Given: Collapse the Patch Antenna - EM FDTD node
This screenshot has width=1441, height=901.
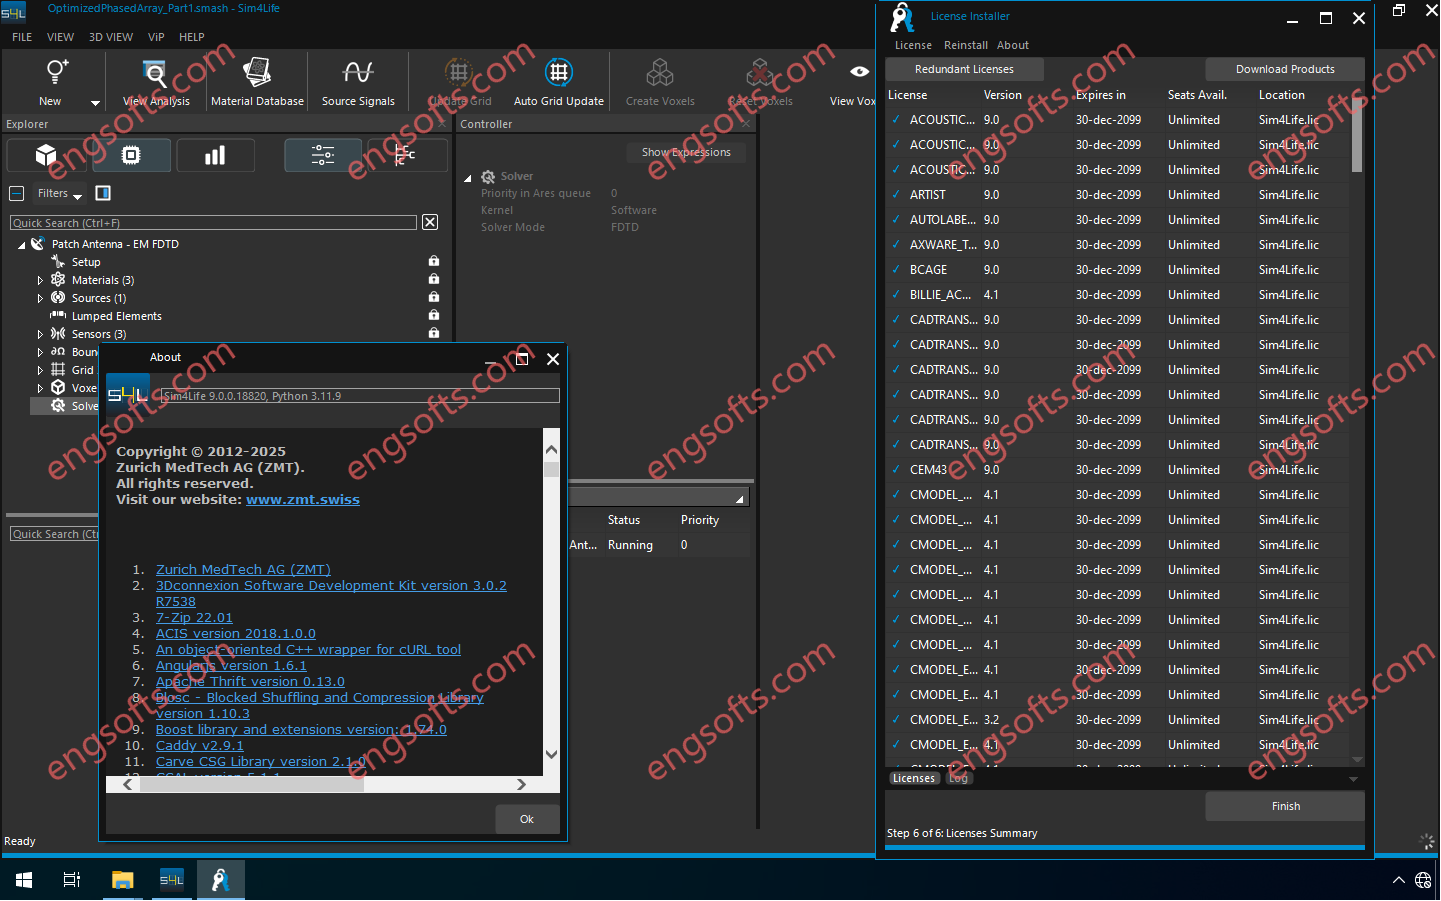Looking at the screenshot, I should coord(21,245).
